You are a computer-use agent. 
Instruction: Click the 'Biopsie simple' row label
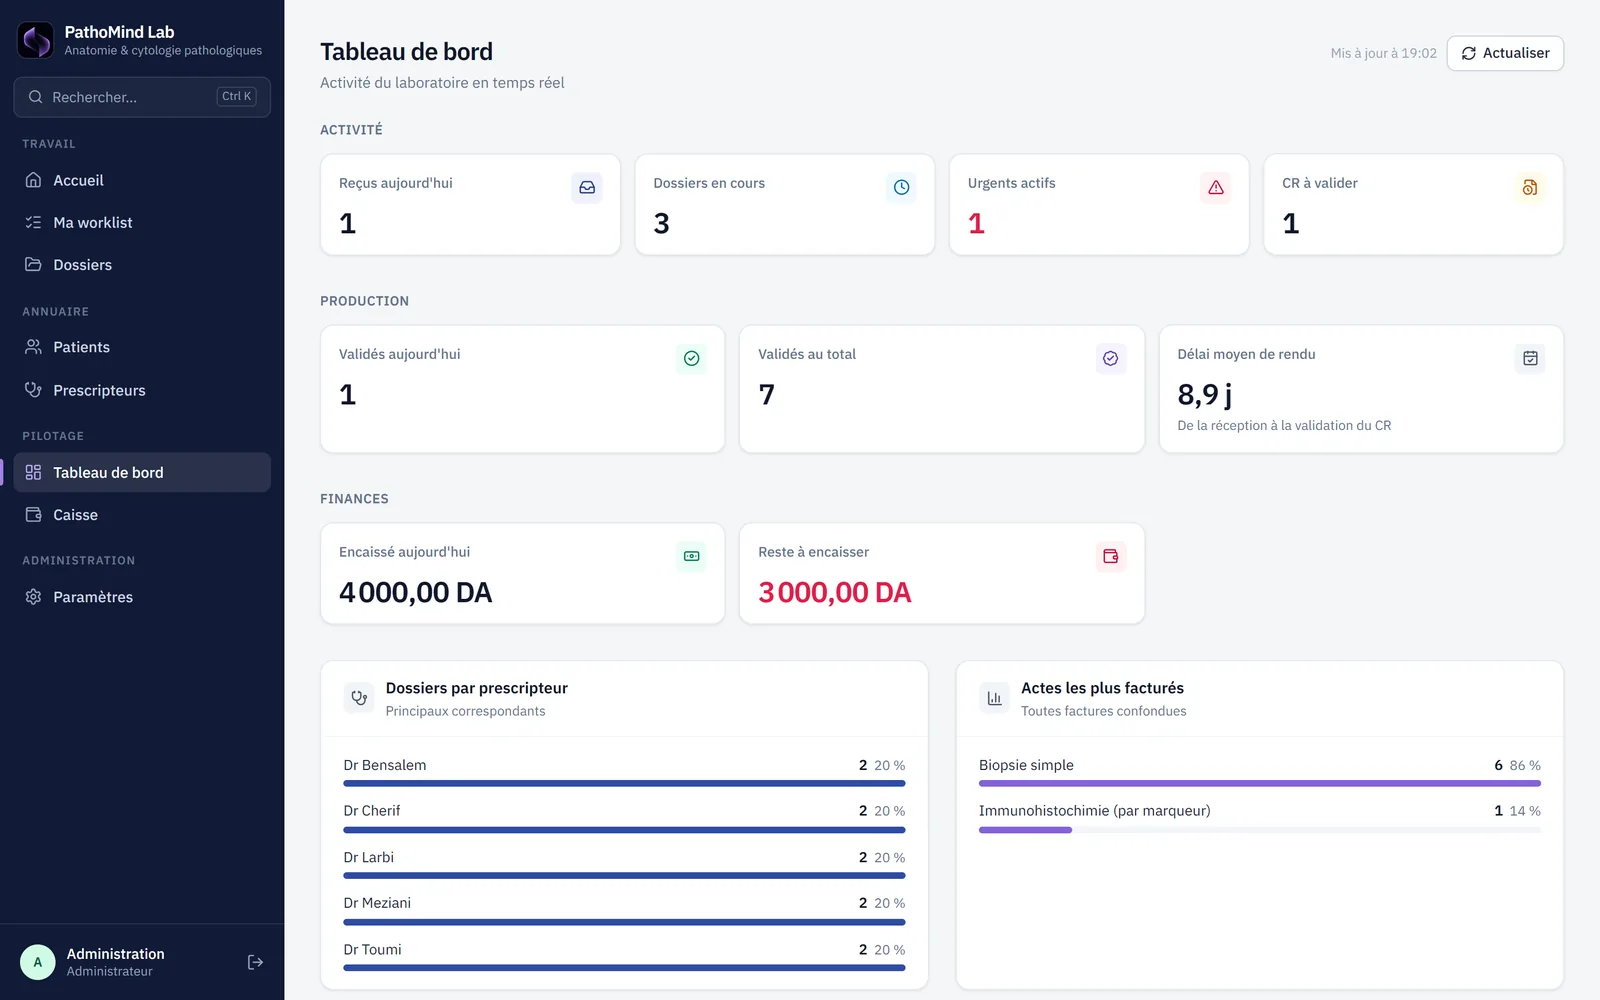point(1026,765)
